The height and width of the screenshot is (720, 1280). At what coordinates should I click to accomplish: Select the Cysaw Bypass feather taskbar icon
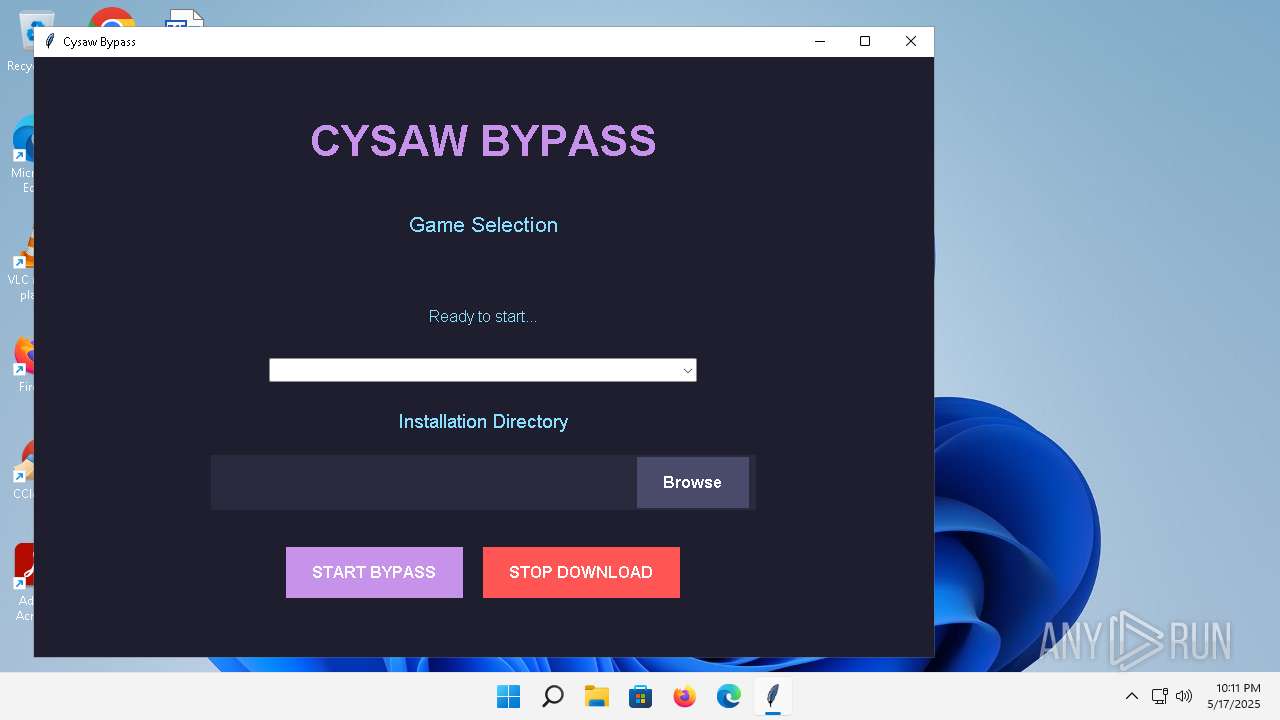coord(772,696)
